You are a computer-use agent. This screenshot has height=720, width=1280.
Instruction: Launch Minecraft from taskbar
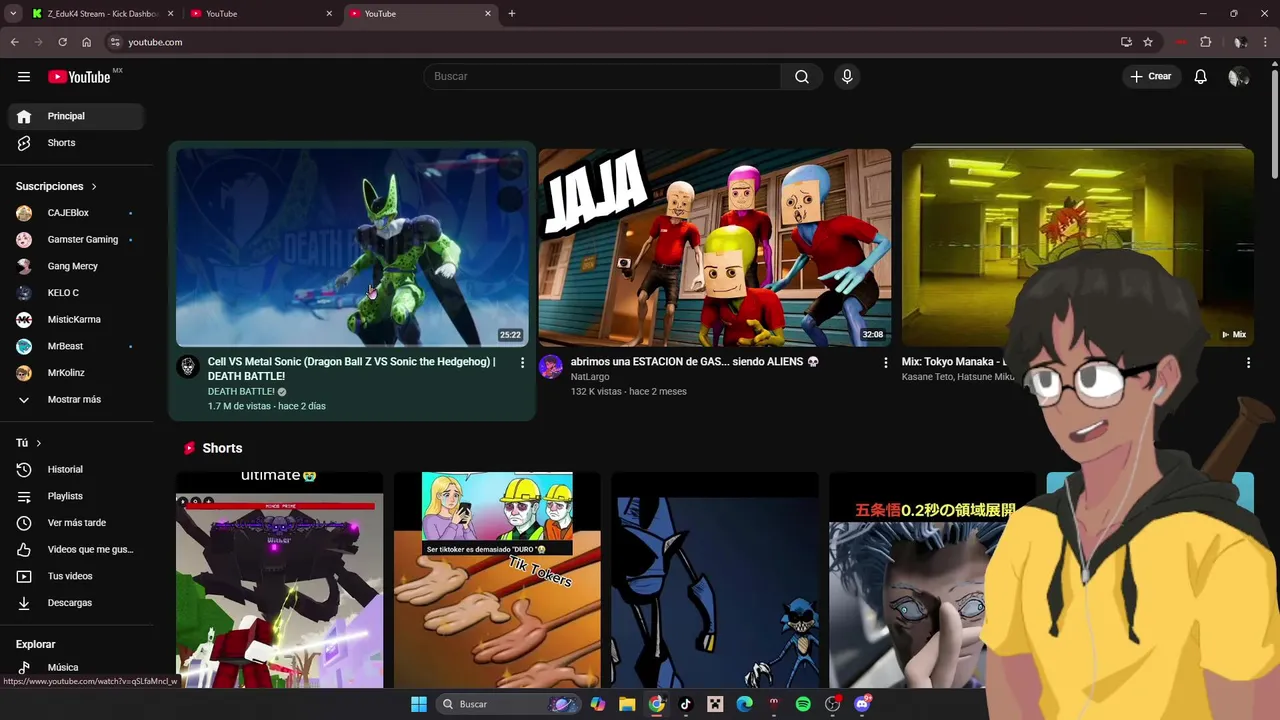(x=715, y=704)
